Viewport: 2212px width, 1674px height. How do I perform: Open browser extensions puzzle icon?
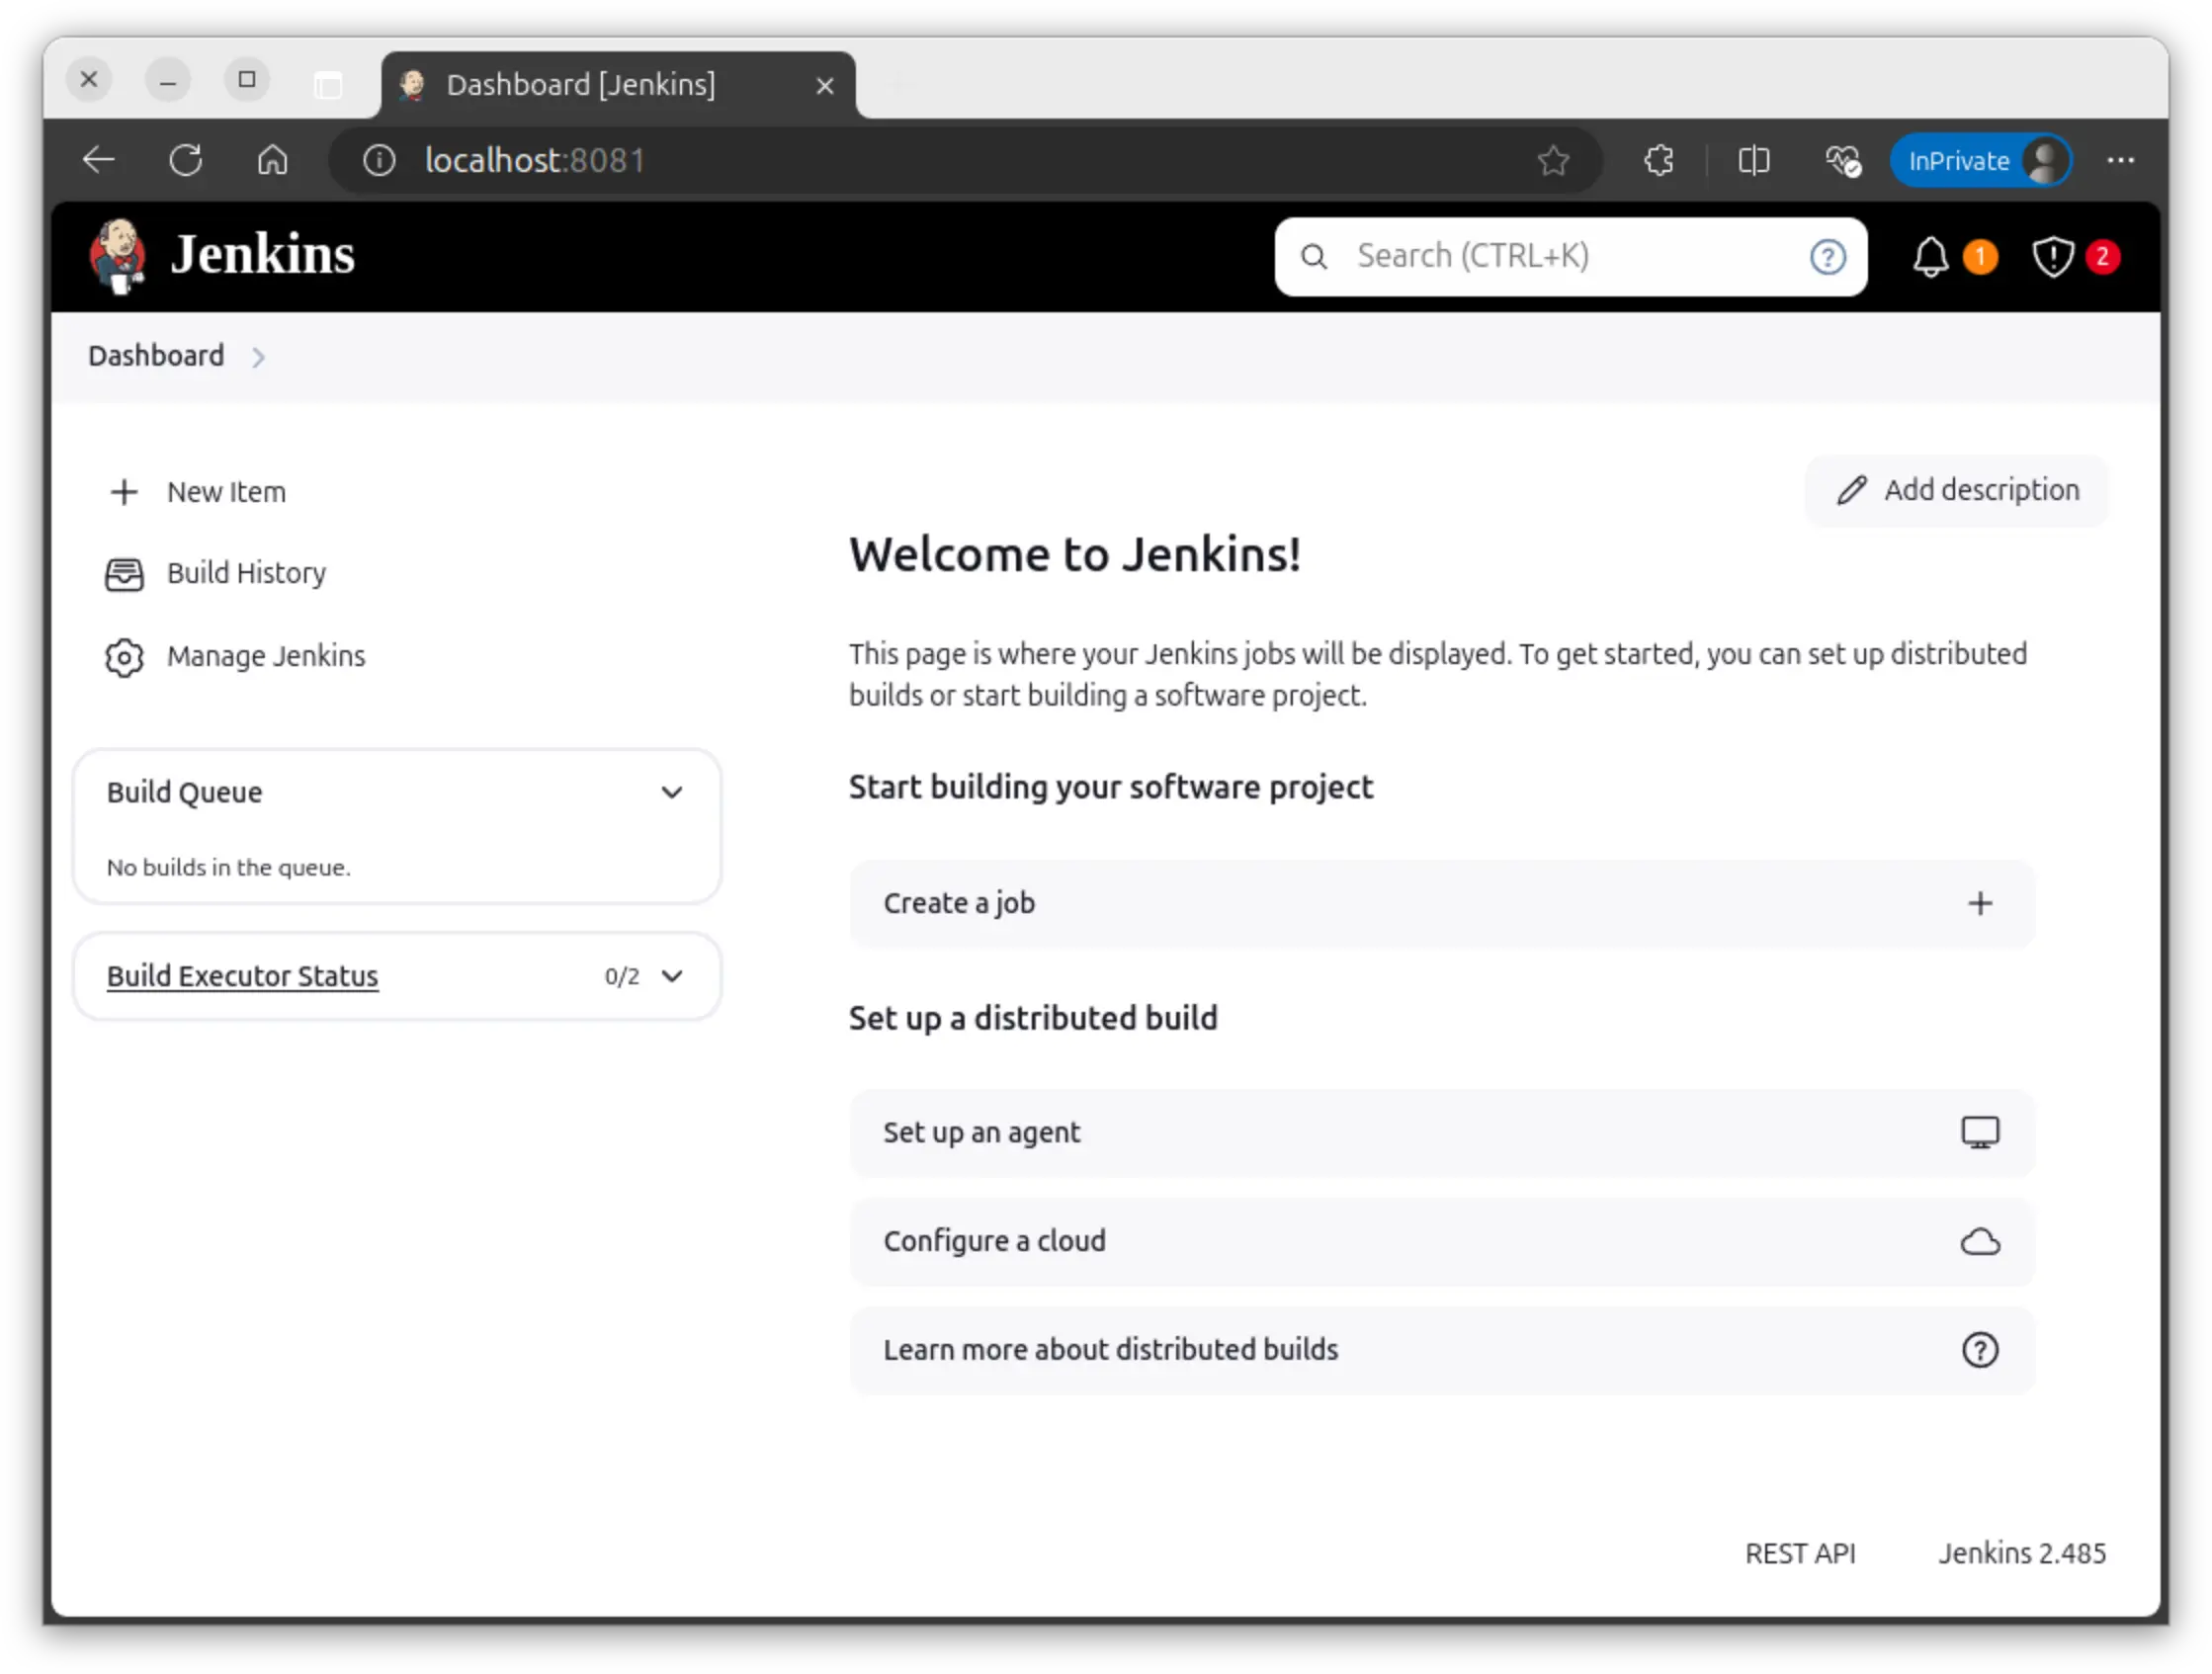[1659, 161]
